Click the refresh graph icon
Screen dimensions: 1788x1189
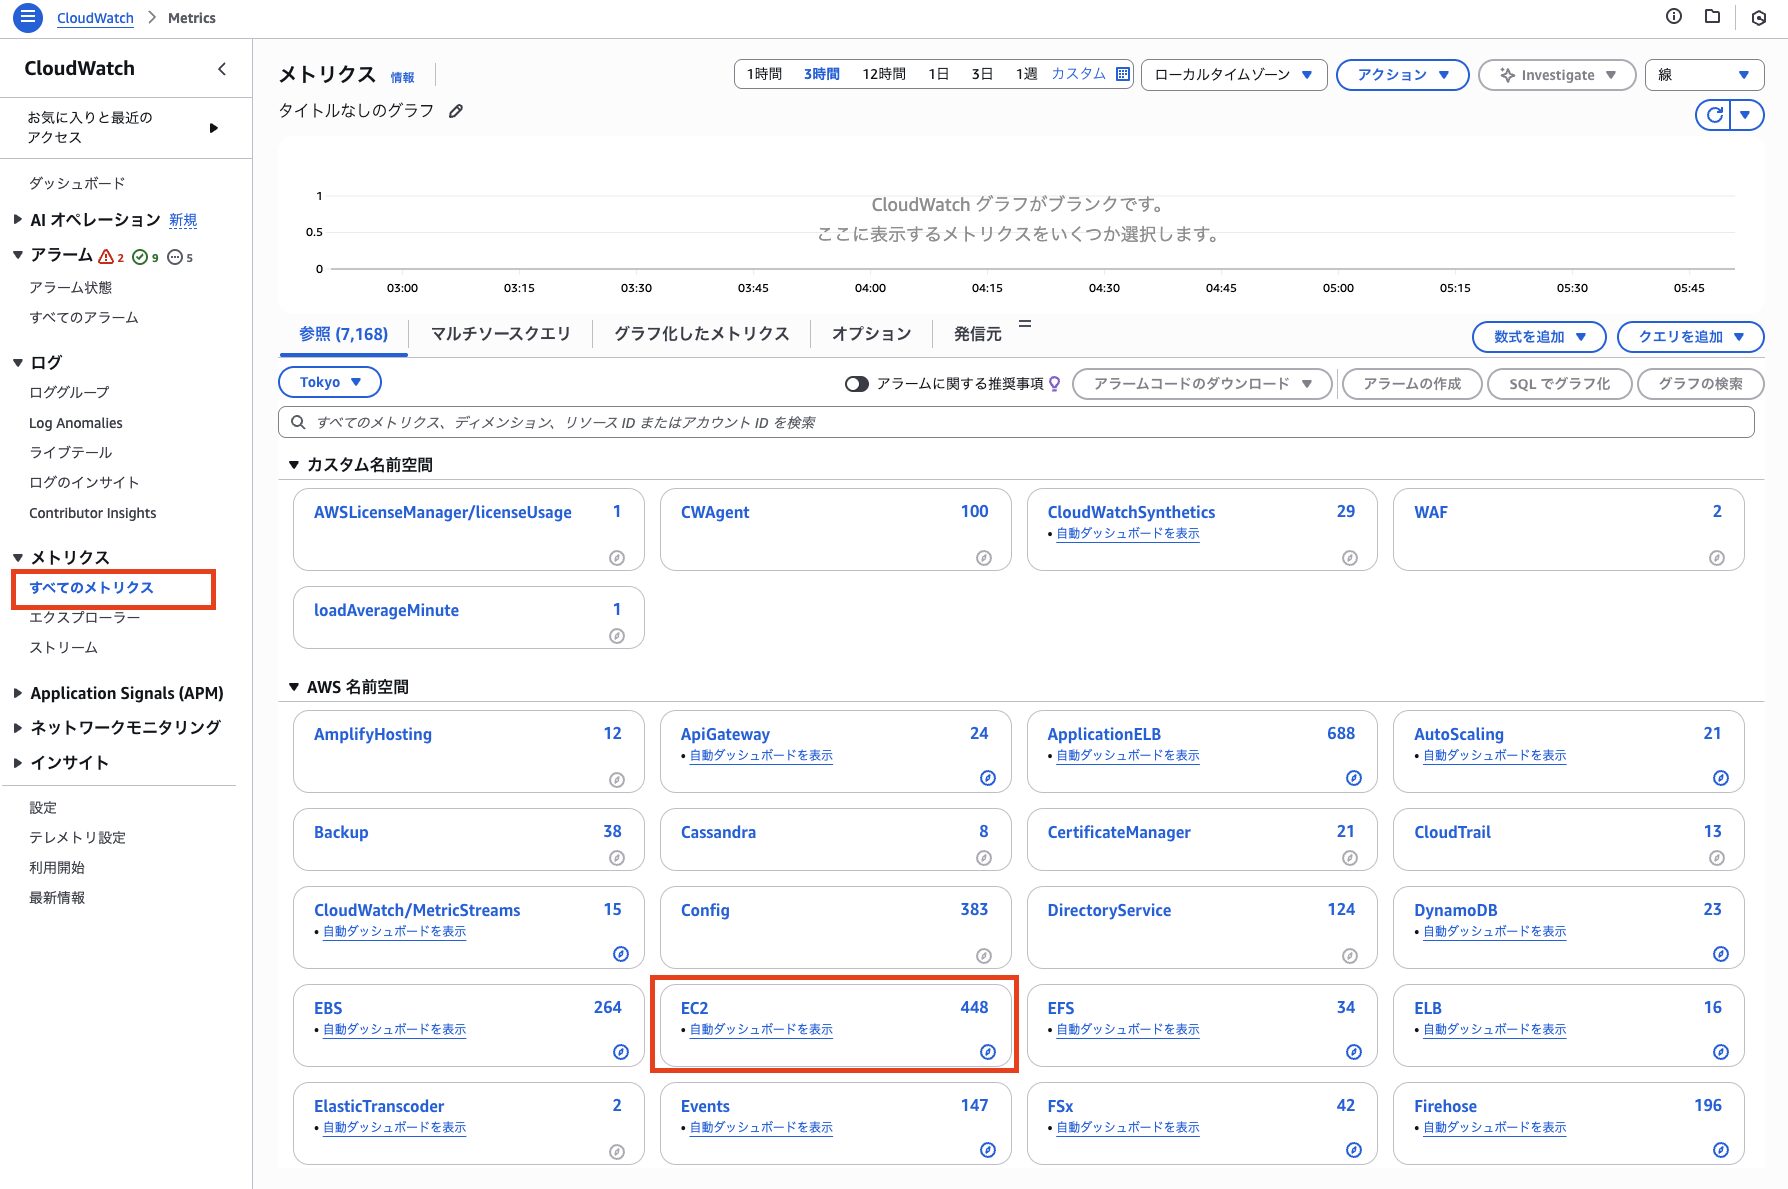tap(1714, 115)
